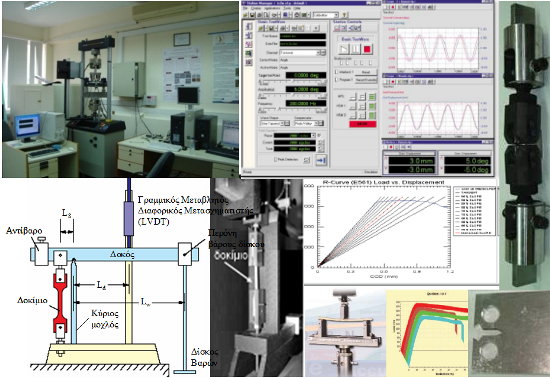Click the red Stop button in Station Controls
Screen dimensions: 550x378
point(367,49)
